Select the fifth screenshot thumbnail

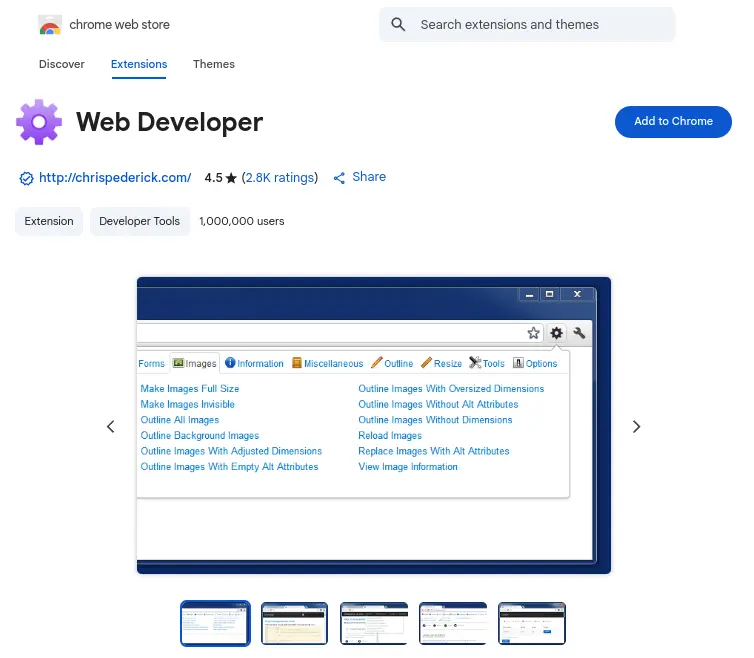[532, 623]
